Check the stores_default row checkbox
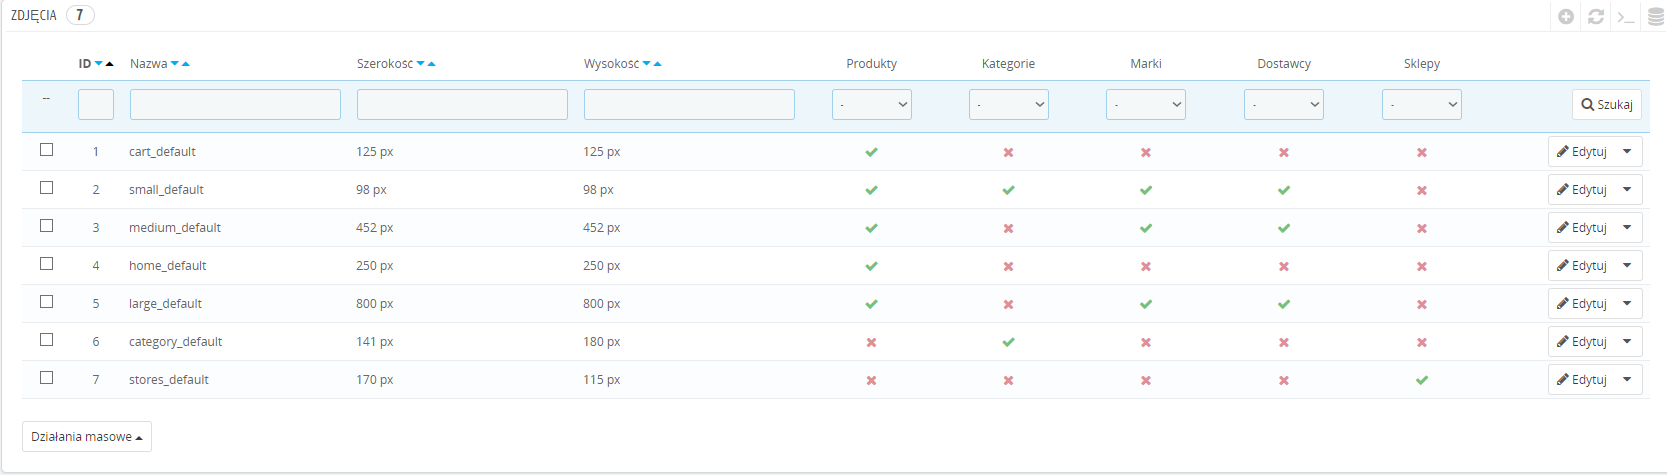This screenshot has height=475, width=1667. [46, 378]
